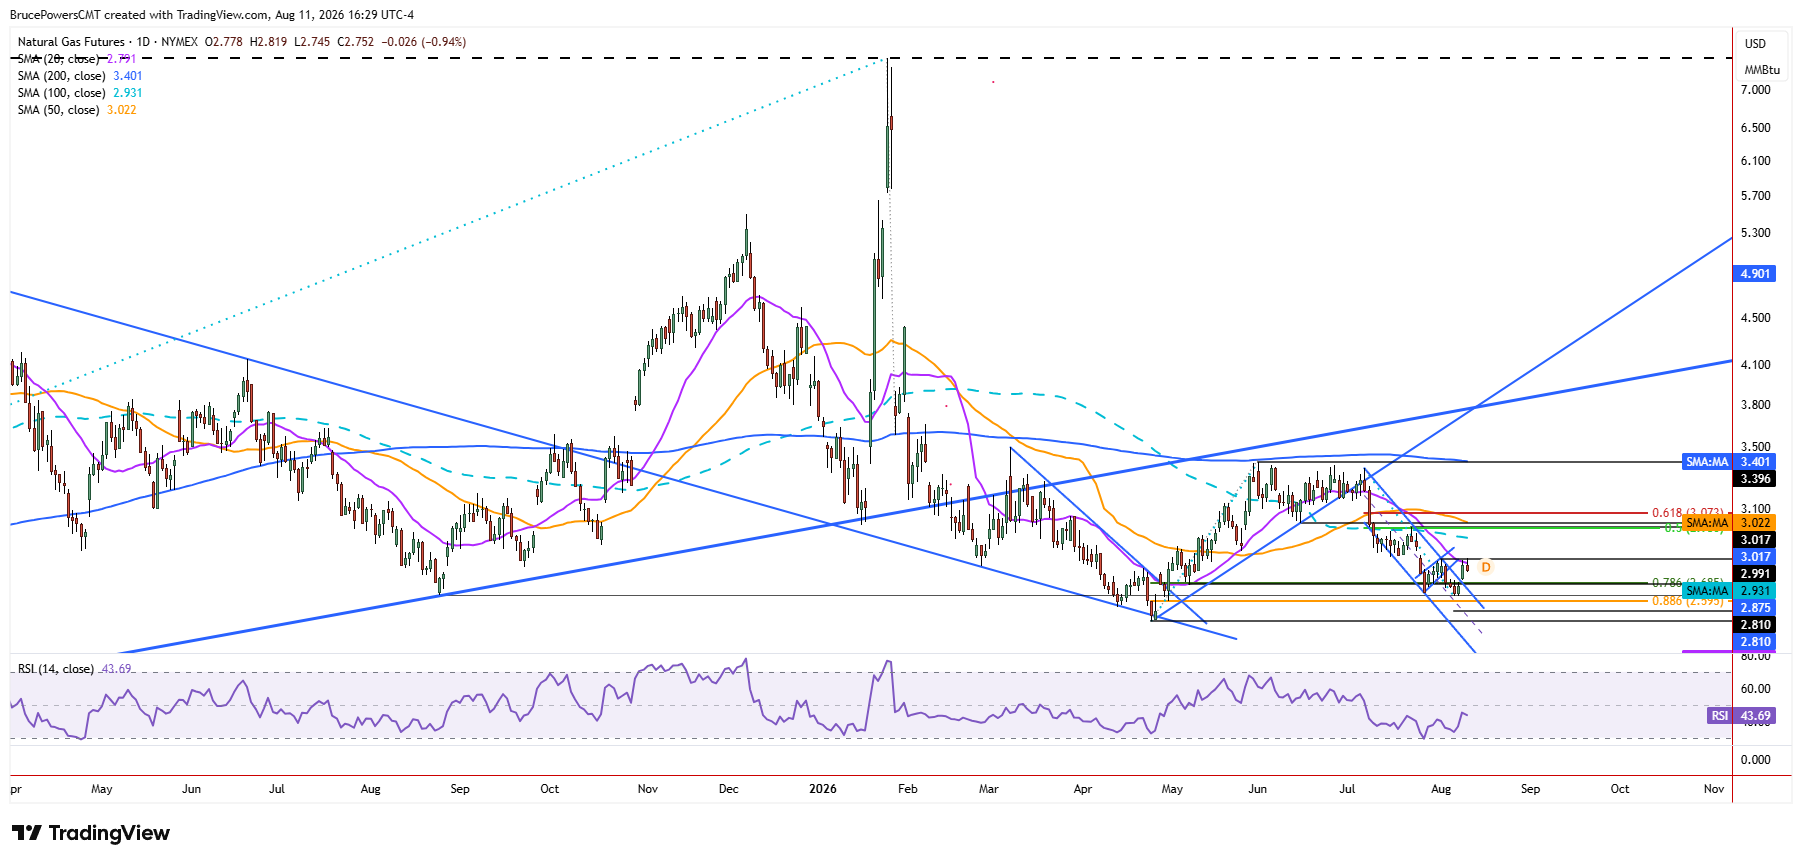Click the purple RSI 43.69 value label
The height and width of the screenshot is (863, 1802).
pyautogui.click(x=1741, y=716)
